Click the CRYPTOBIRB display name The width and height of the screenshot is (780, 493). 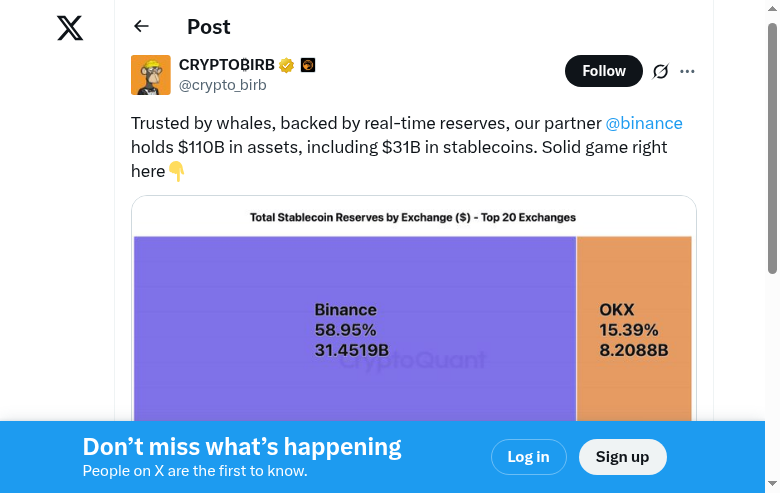click(x=226, y=65)
